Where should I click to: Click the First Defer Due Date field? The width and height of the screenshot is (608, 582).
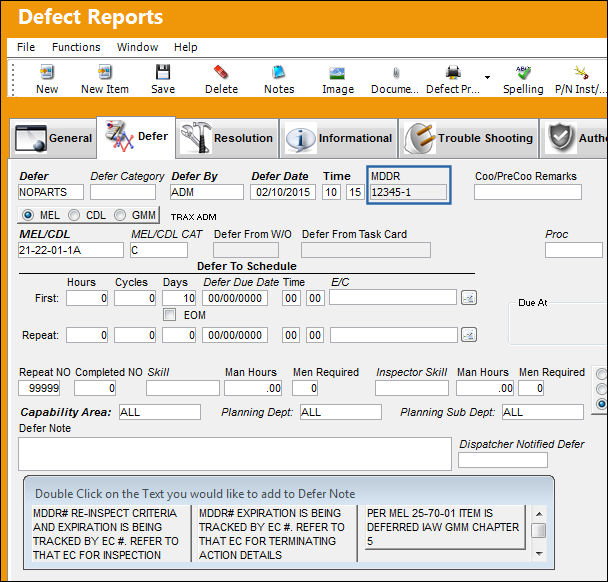(x=235, y=298)
